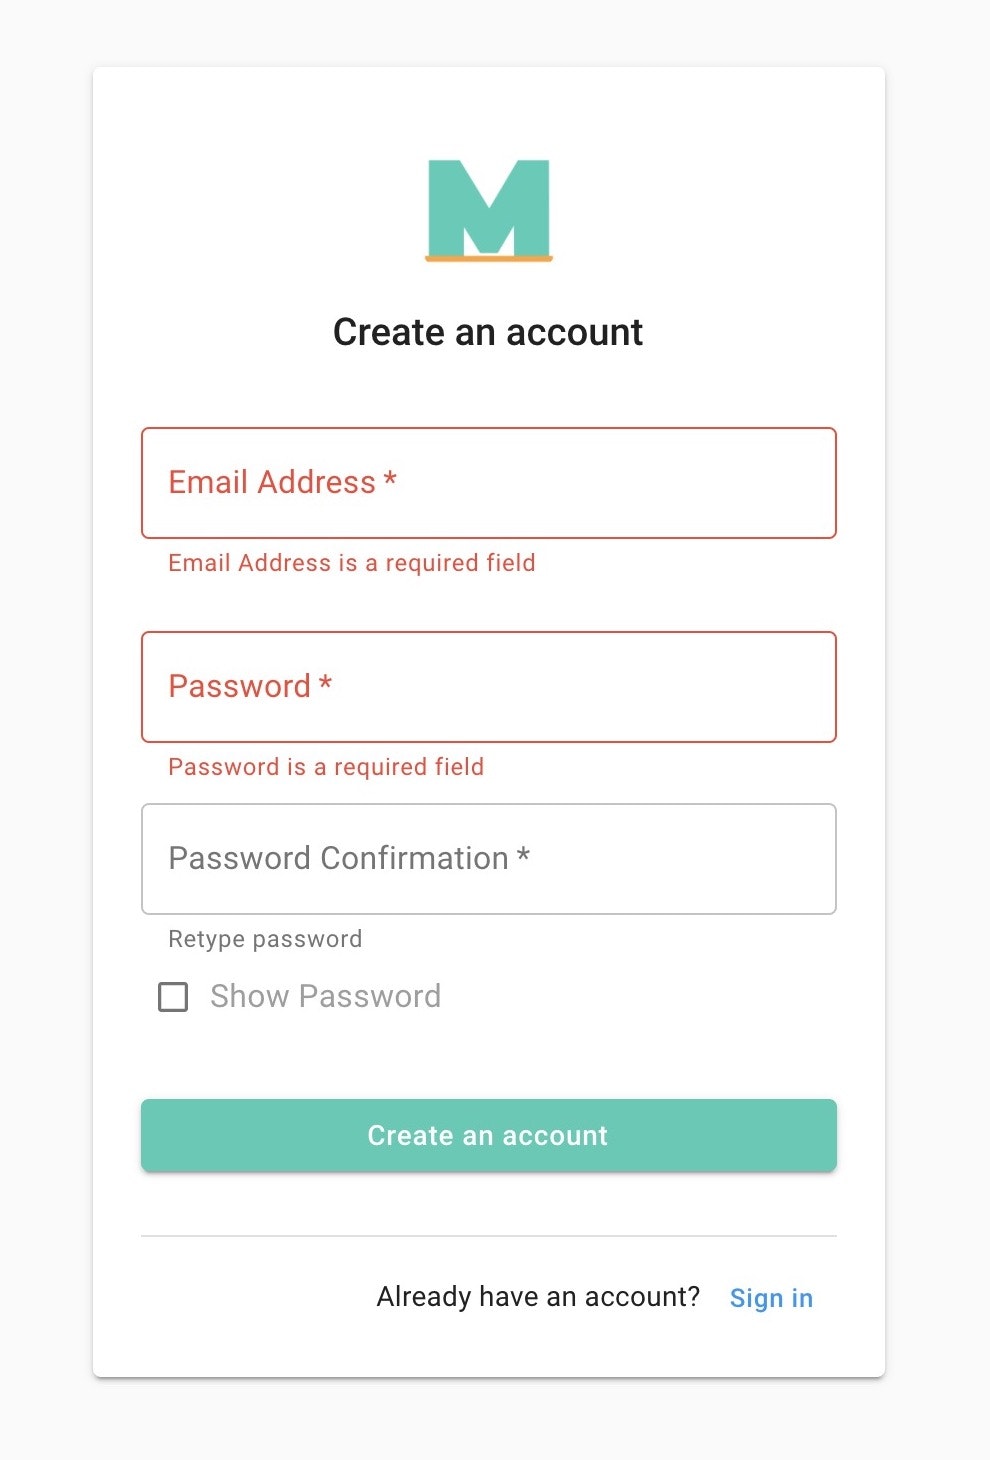Click the Already have an account text
The height and width of the screenshot is (1460, 990).
pyautogui.click(x=538, y=1296)
